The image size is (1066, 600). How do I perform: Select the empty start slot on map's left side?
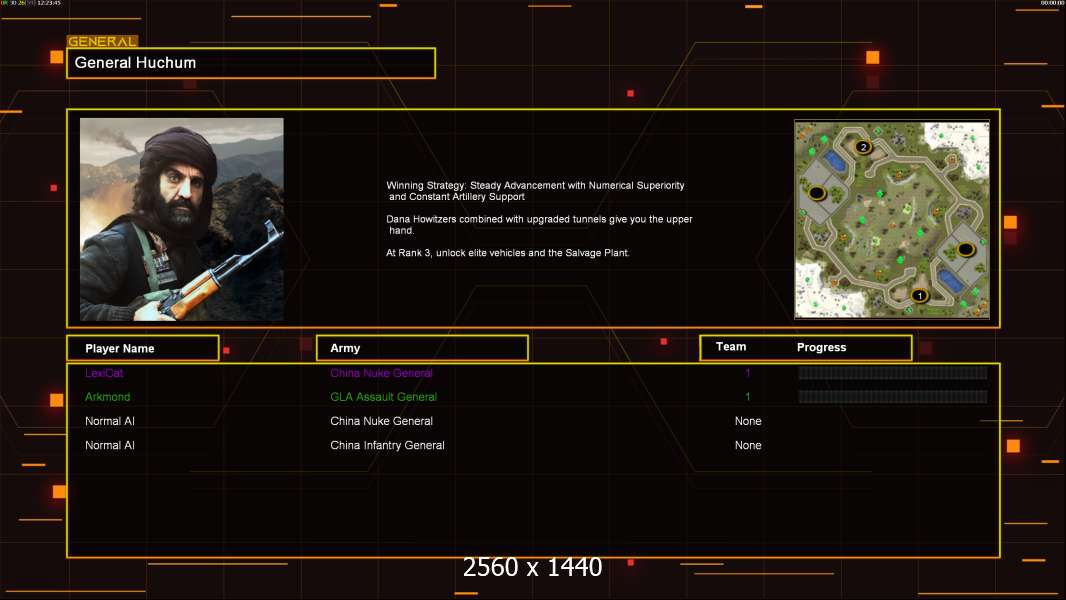(x=817, y=192)
